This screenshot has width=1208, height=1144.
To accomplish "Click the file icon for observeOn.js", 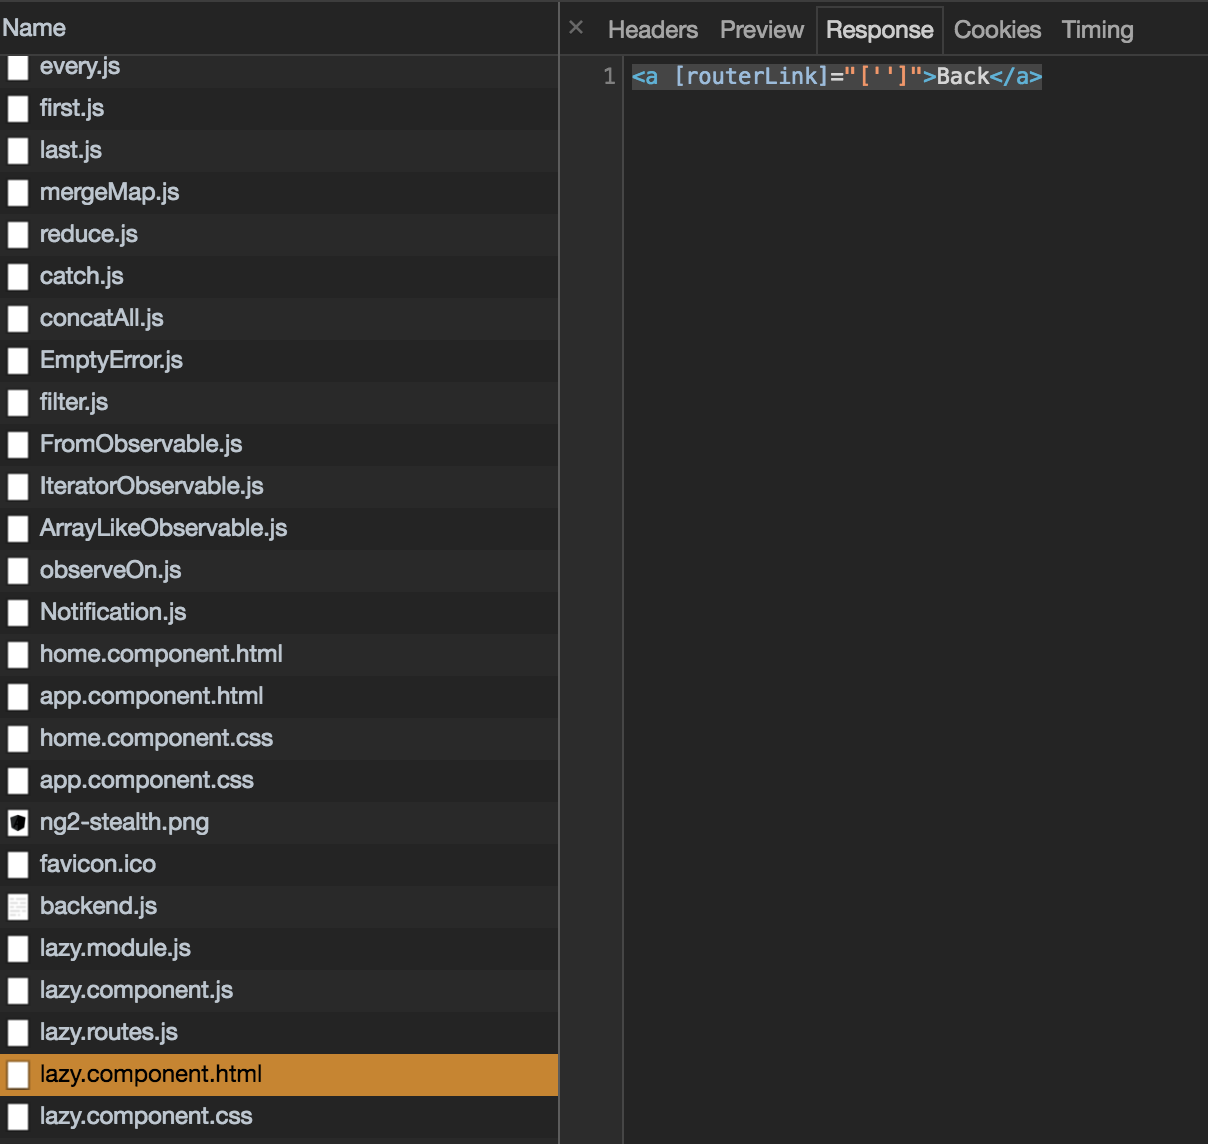I will (18, 571).
